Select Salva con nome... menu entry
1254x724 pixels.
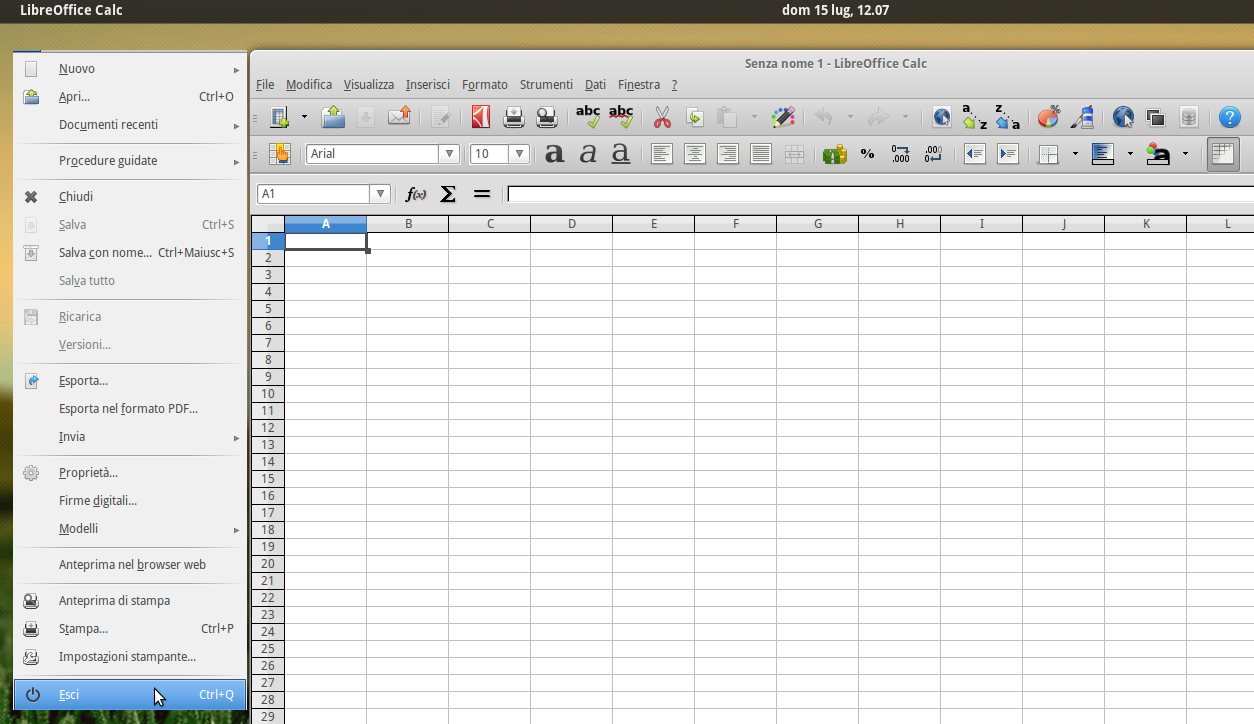tap(130, 253)
